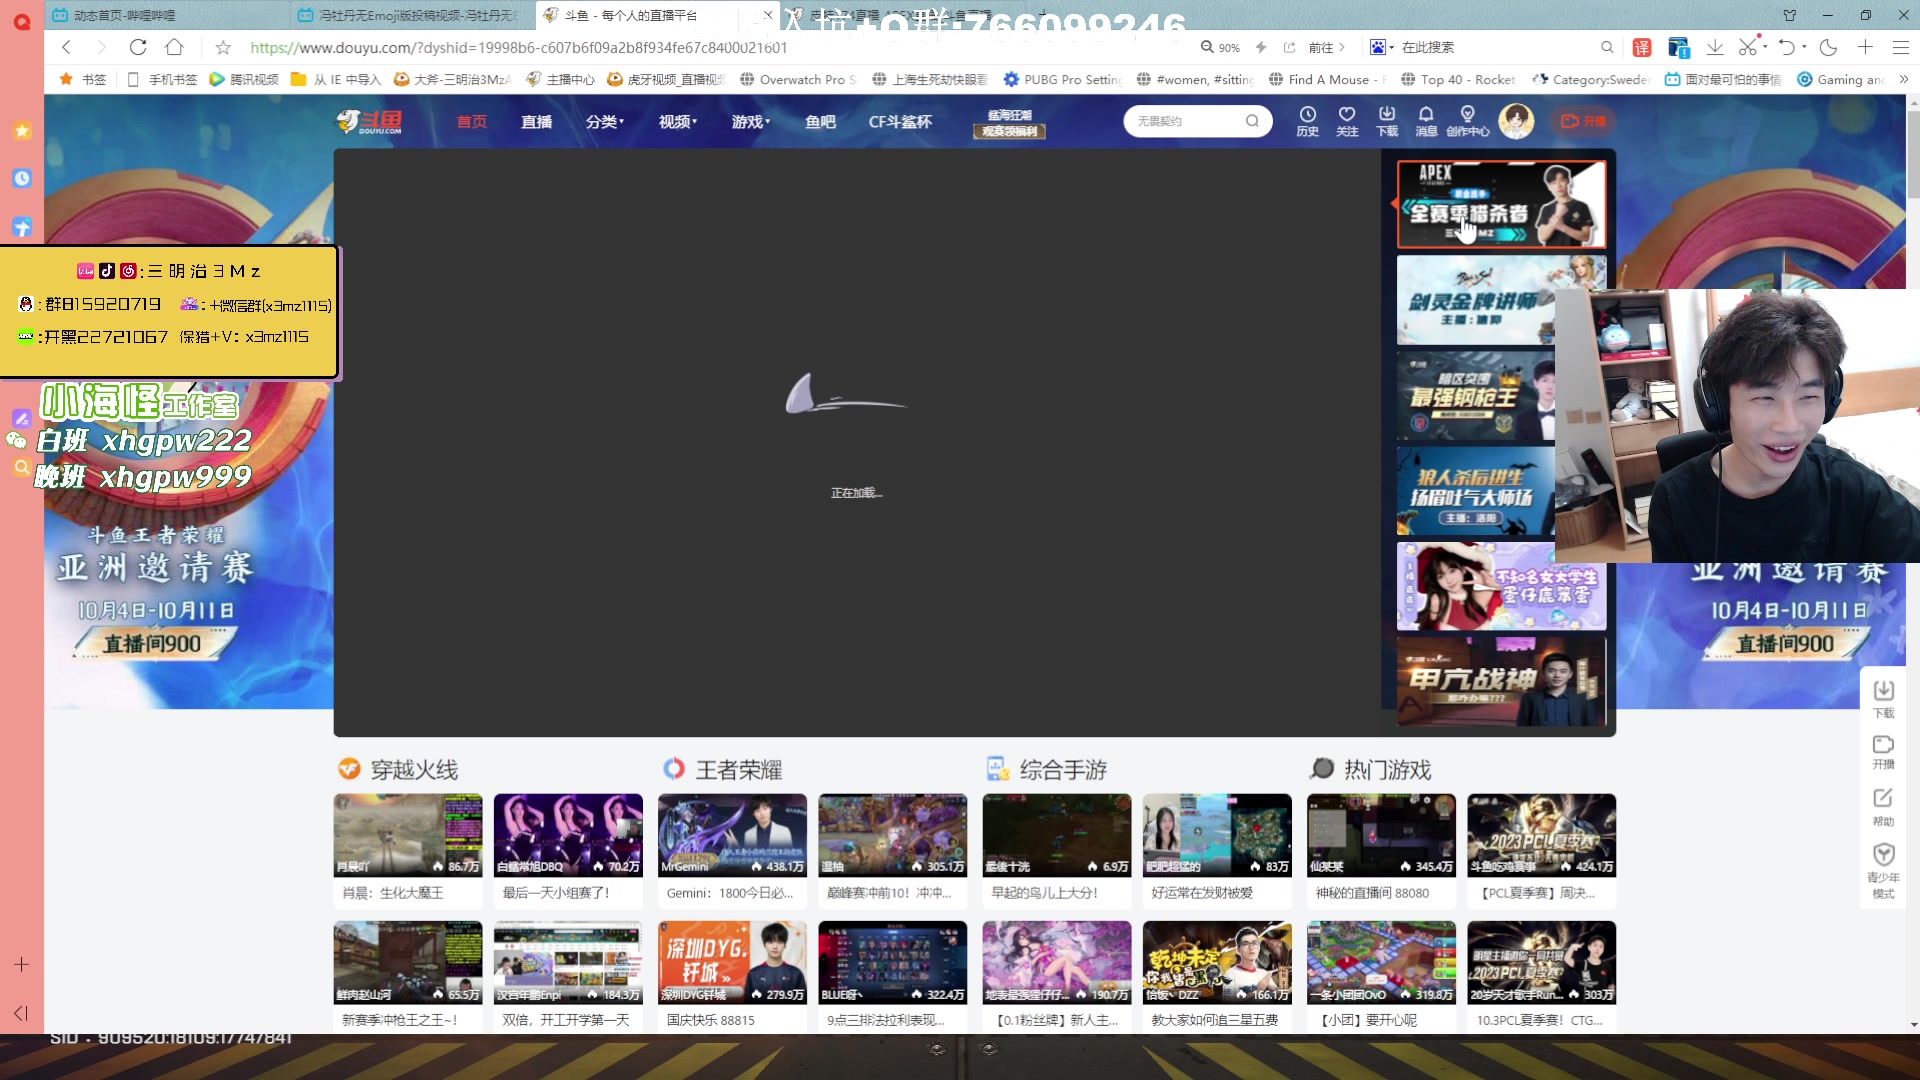Select 直播 in Douyu navigation
The height and width of the screenshot is (1080, 1920).
point(536,122)
